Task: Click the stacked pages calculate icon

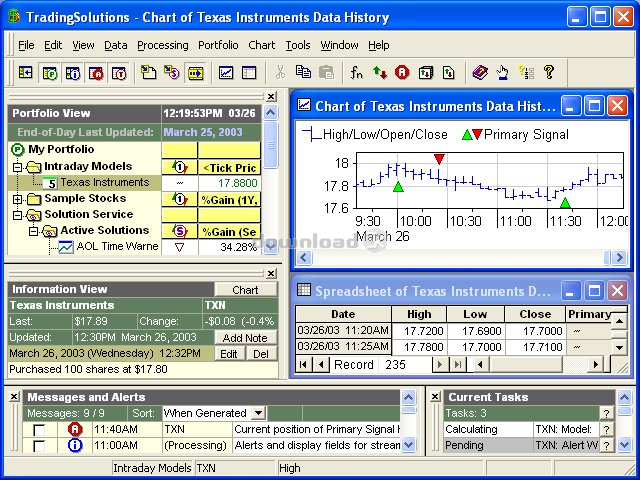Action: point(425,73)
